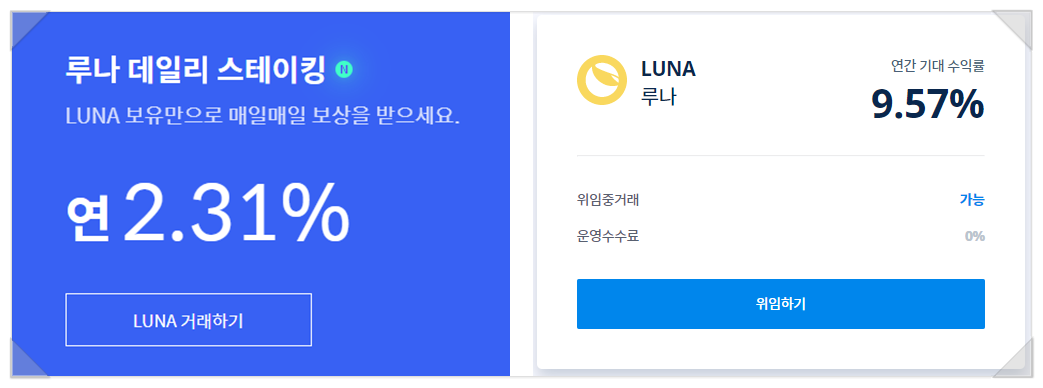Click the 가능 link text
This screenshot has height=388, width=1043.
tap(972, 199)
